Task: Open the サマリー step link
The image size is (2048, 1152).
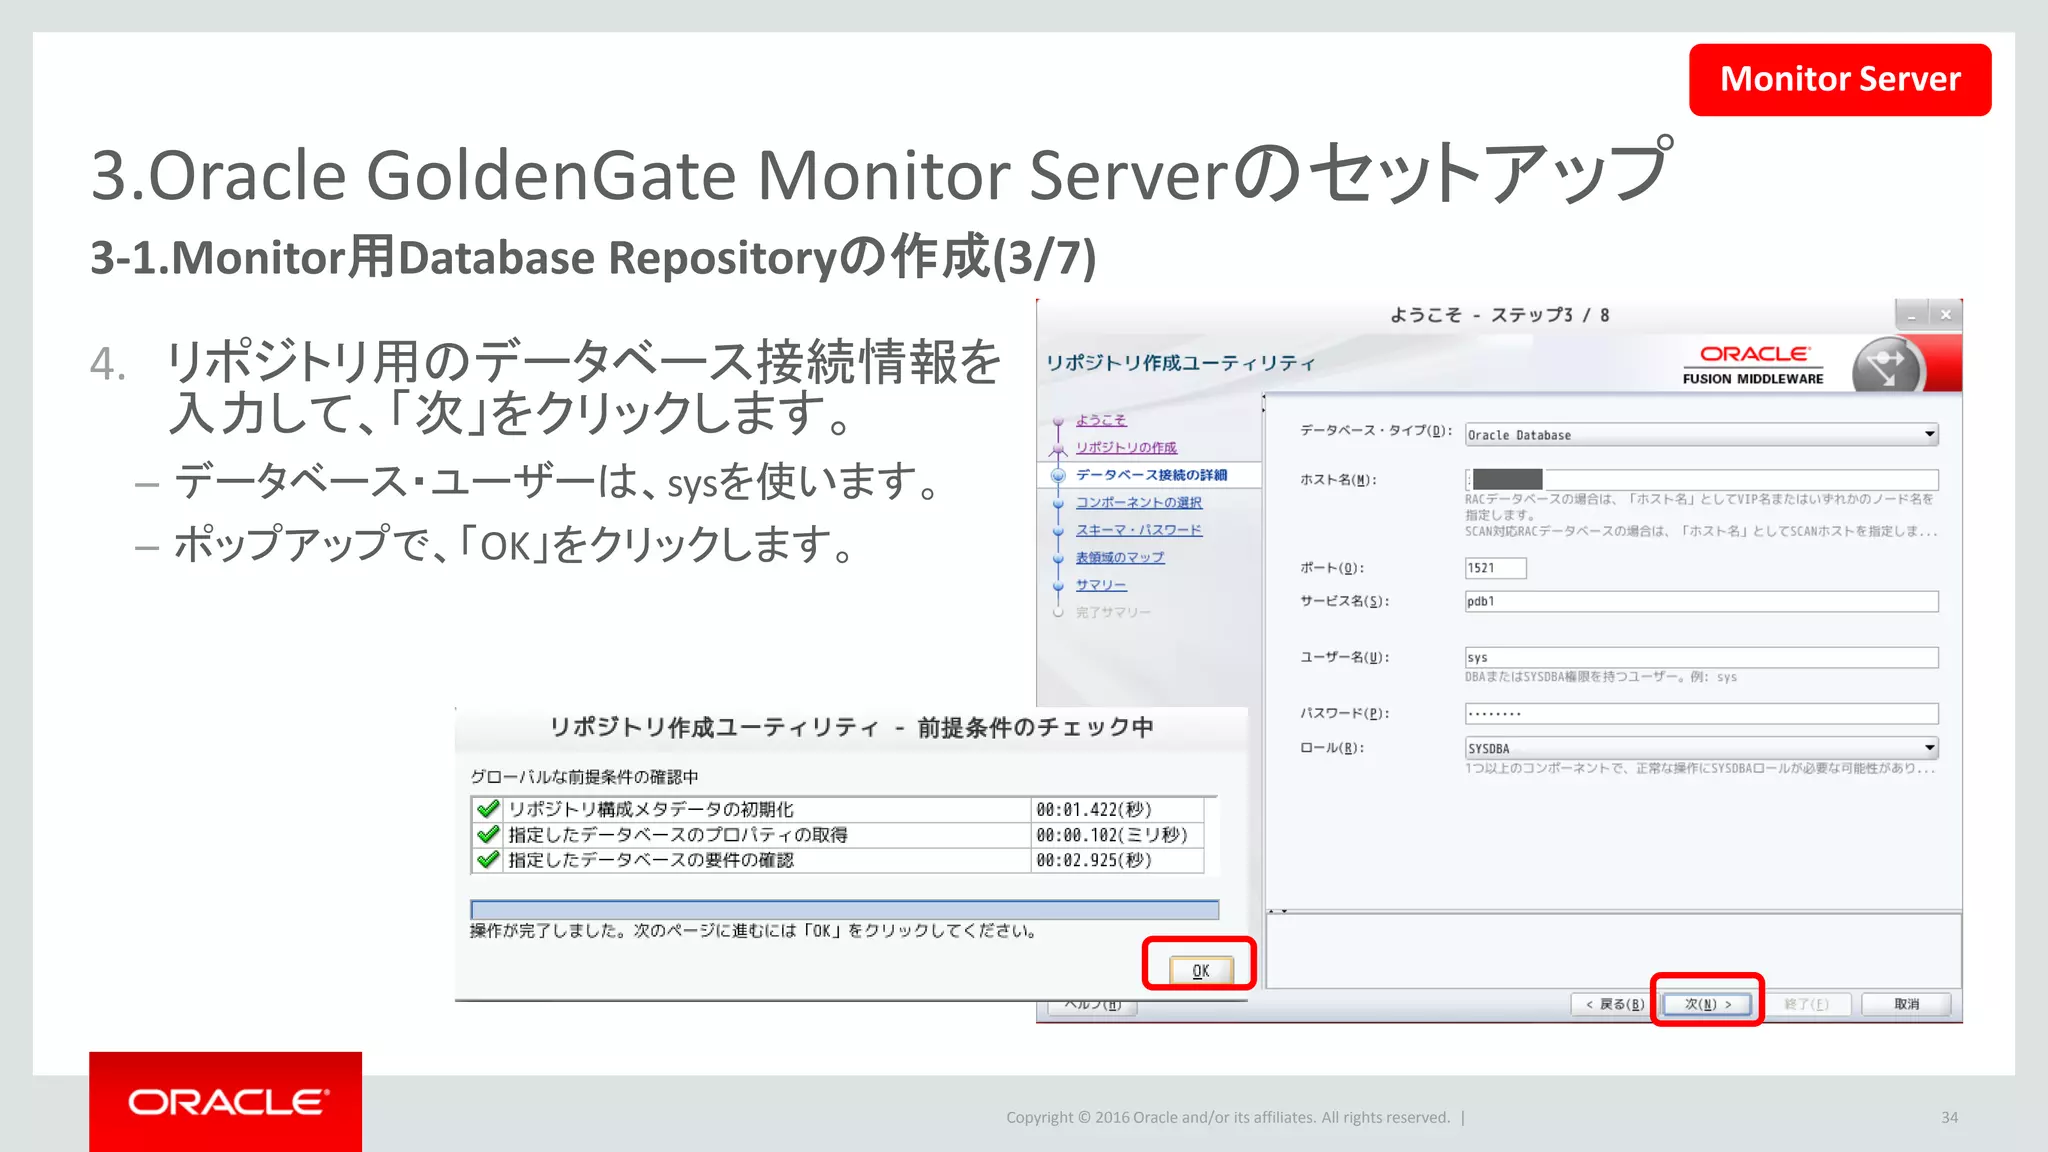Action: (1101, 585)
